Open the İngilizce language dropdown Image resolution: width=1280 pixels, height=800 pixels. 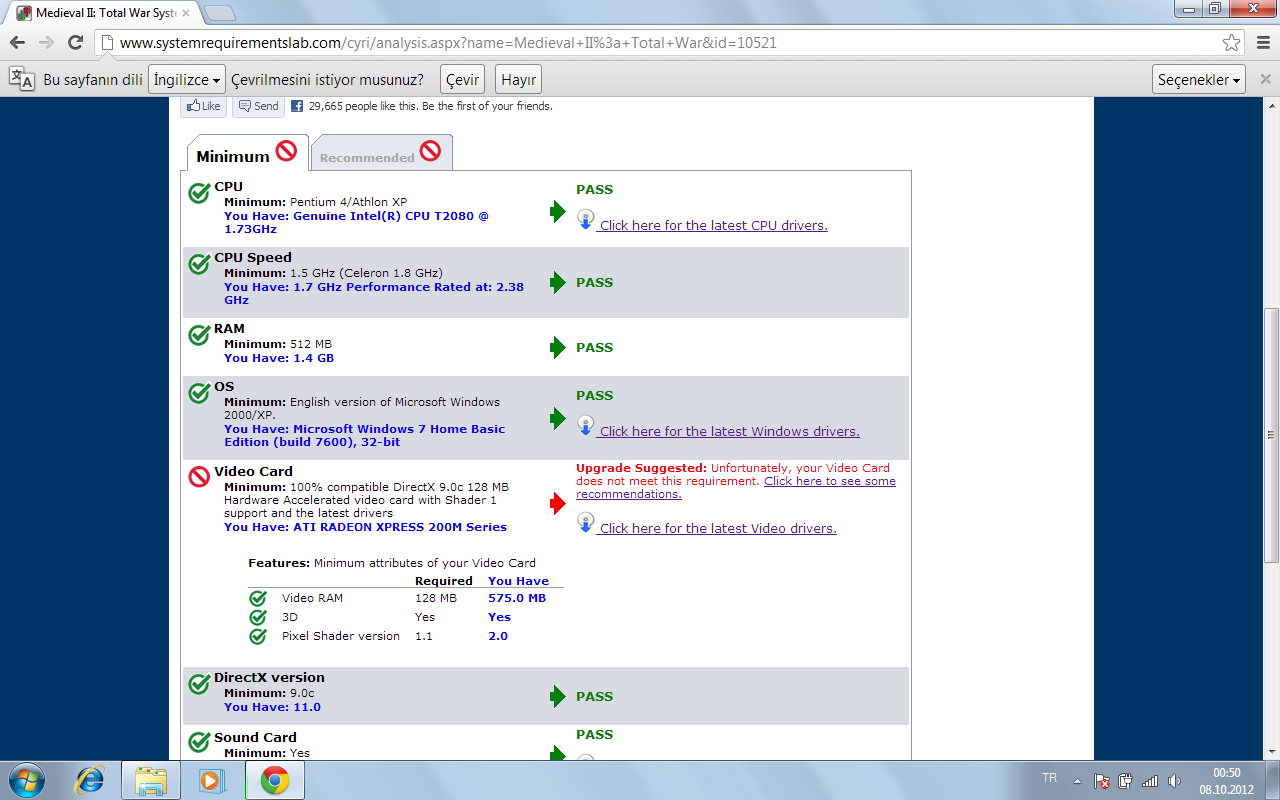click(187, 79)
